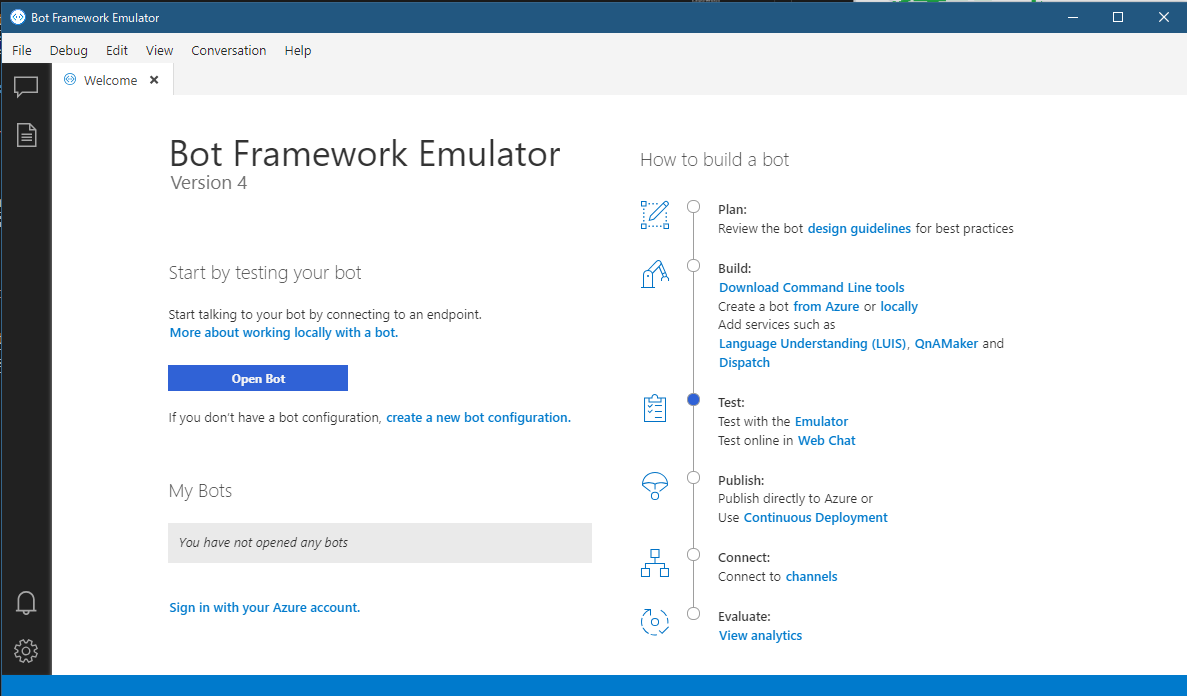Open the Bot Explorer chat icon in sidebar
Screen dimensions: 1187x696
coord(26,88)
